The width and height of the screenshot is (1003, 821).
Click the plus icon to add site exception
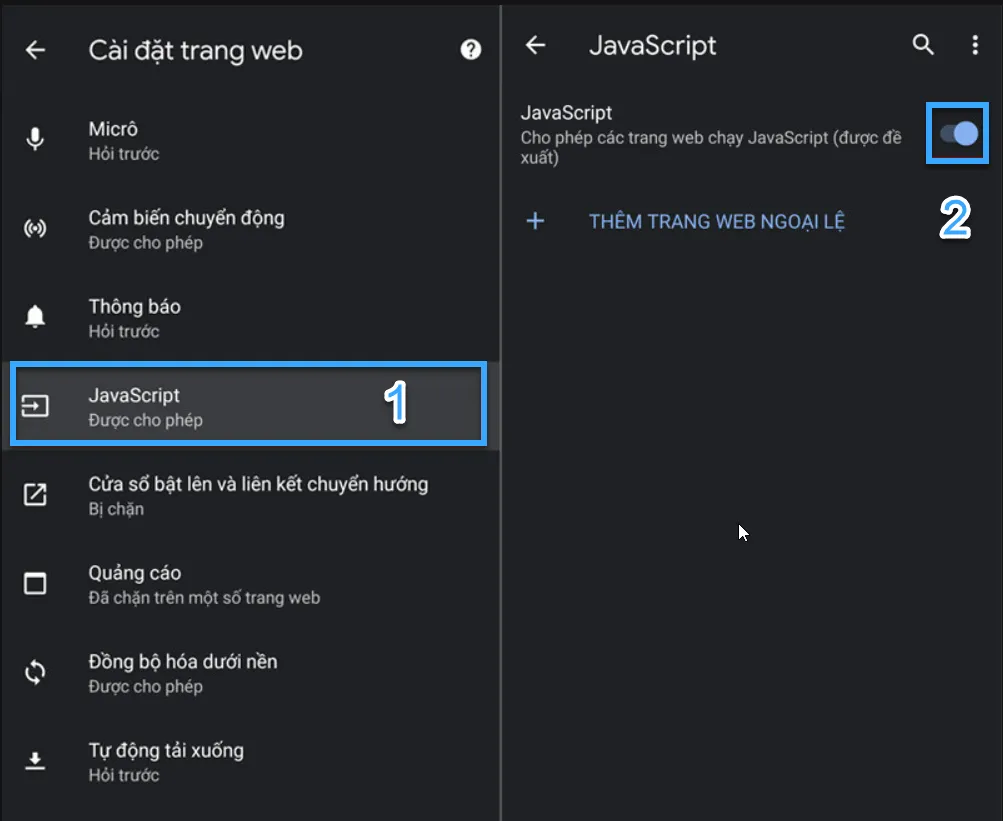535,221
